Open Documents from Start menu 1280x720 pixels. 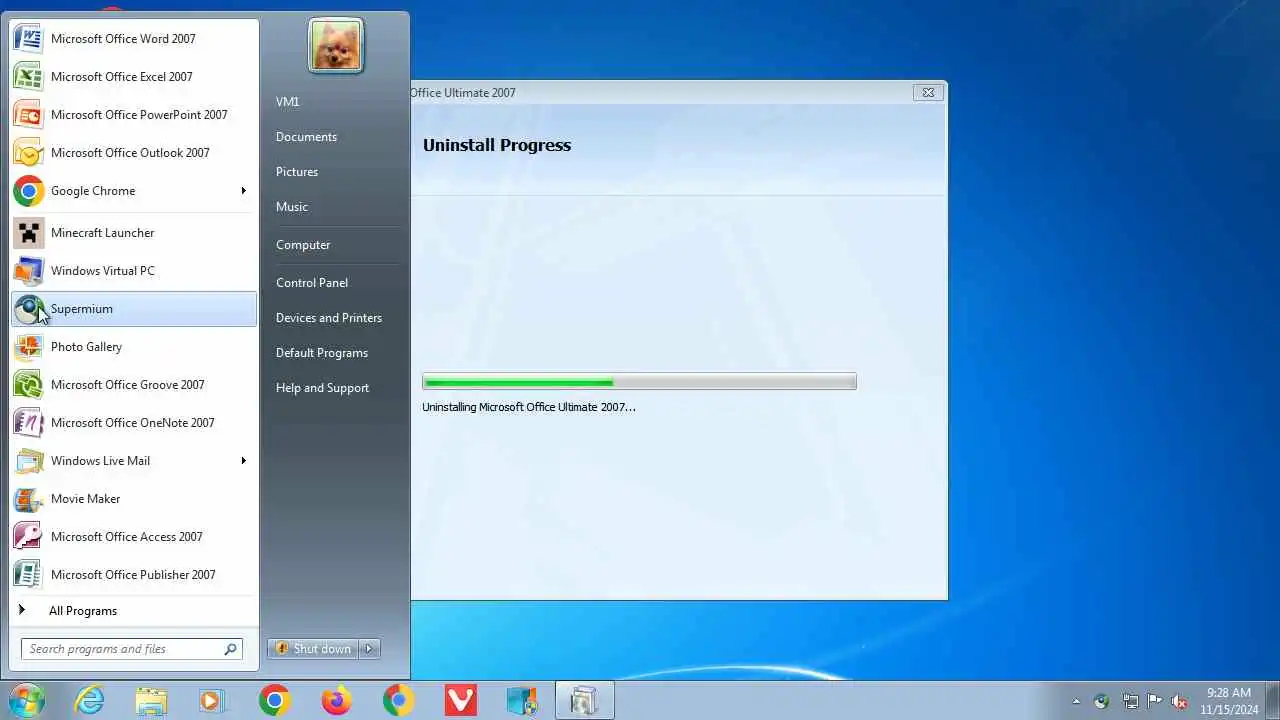(x=335, y=137)
